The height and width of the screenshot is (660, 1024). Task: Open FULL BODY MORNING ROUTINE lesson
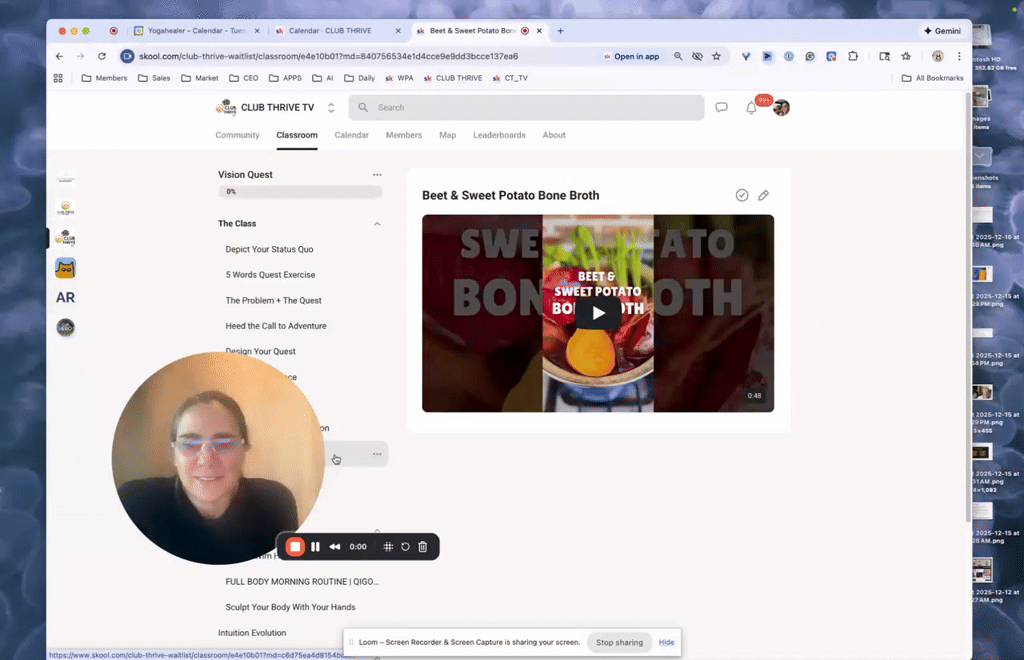tap(302, 582)
